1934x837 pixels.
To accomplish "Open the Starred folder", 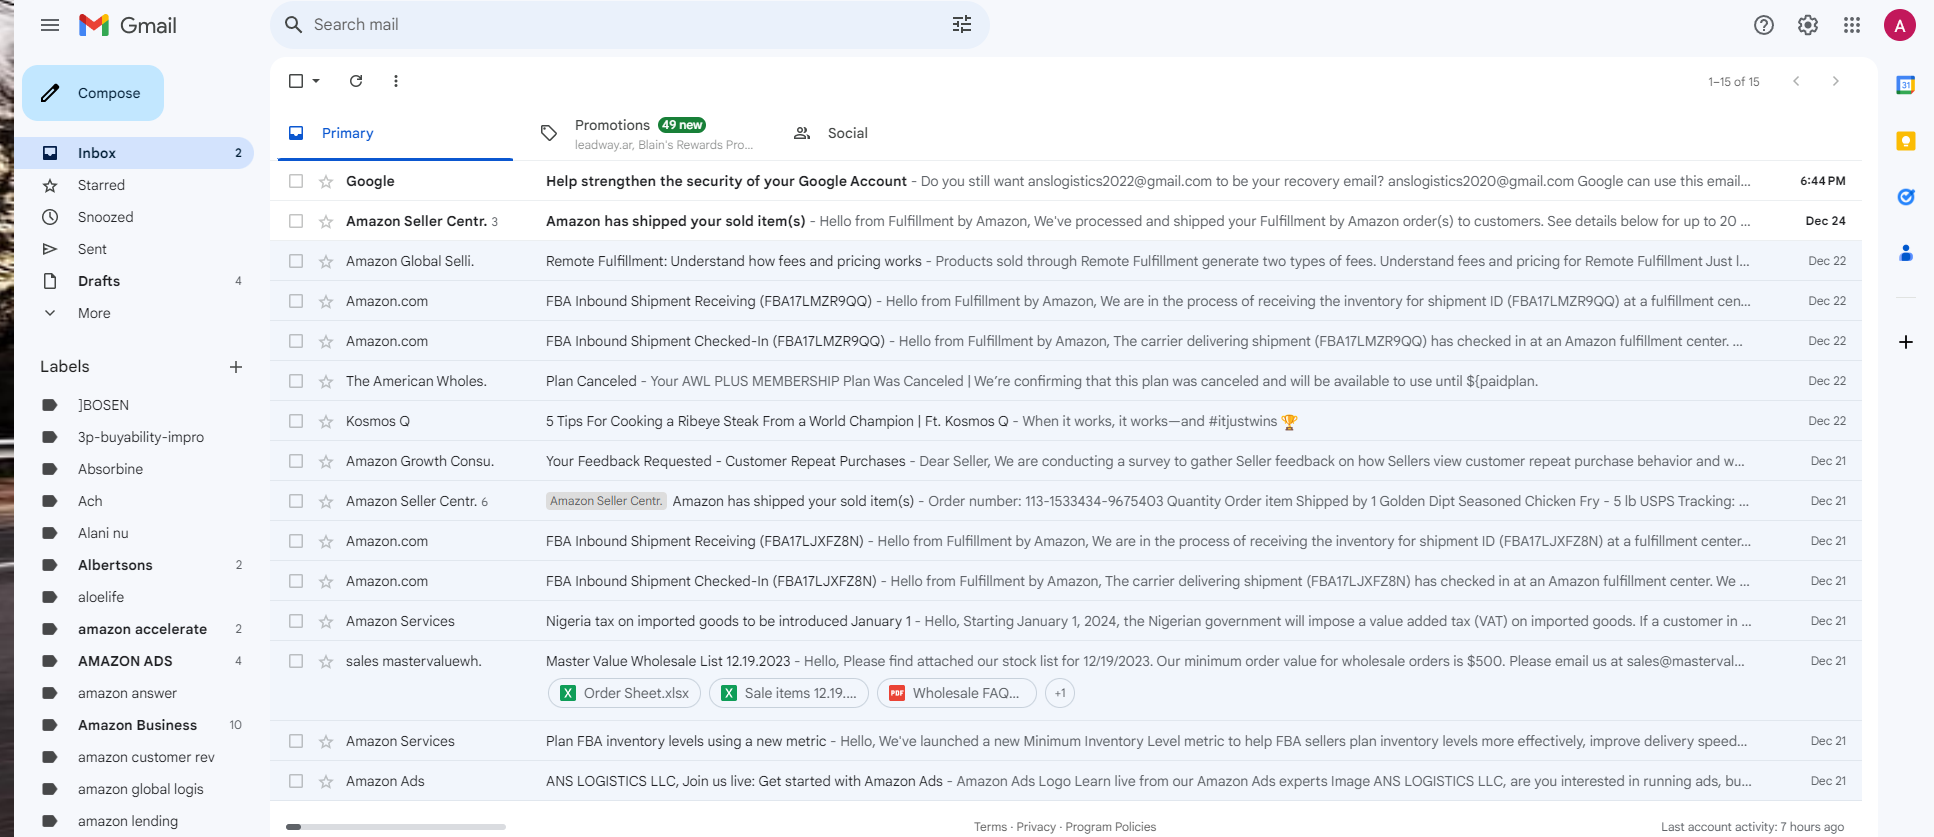I will pyautogui.click(x=134, y=185).
